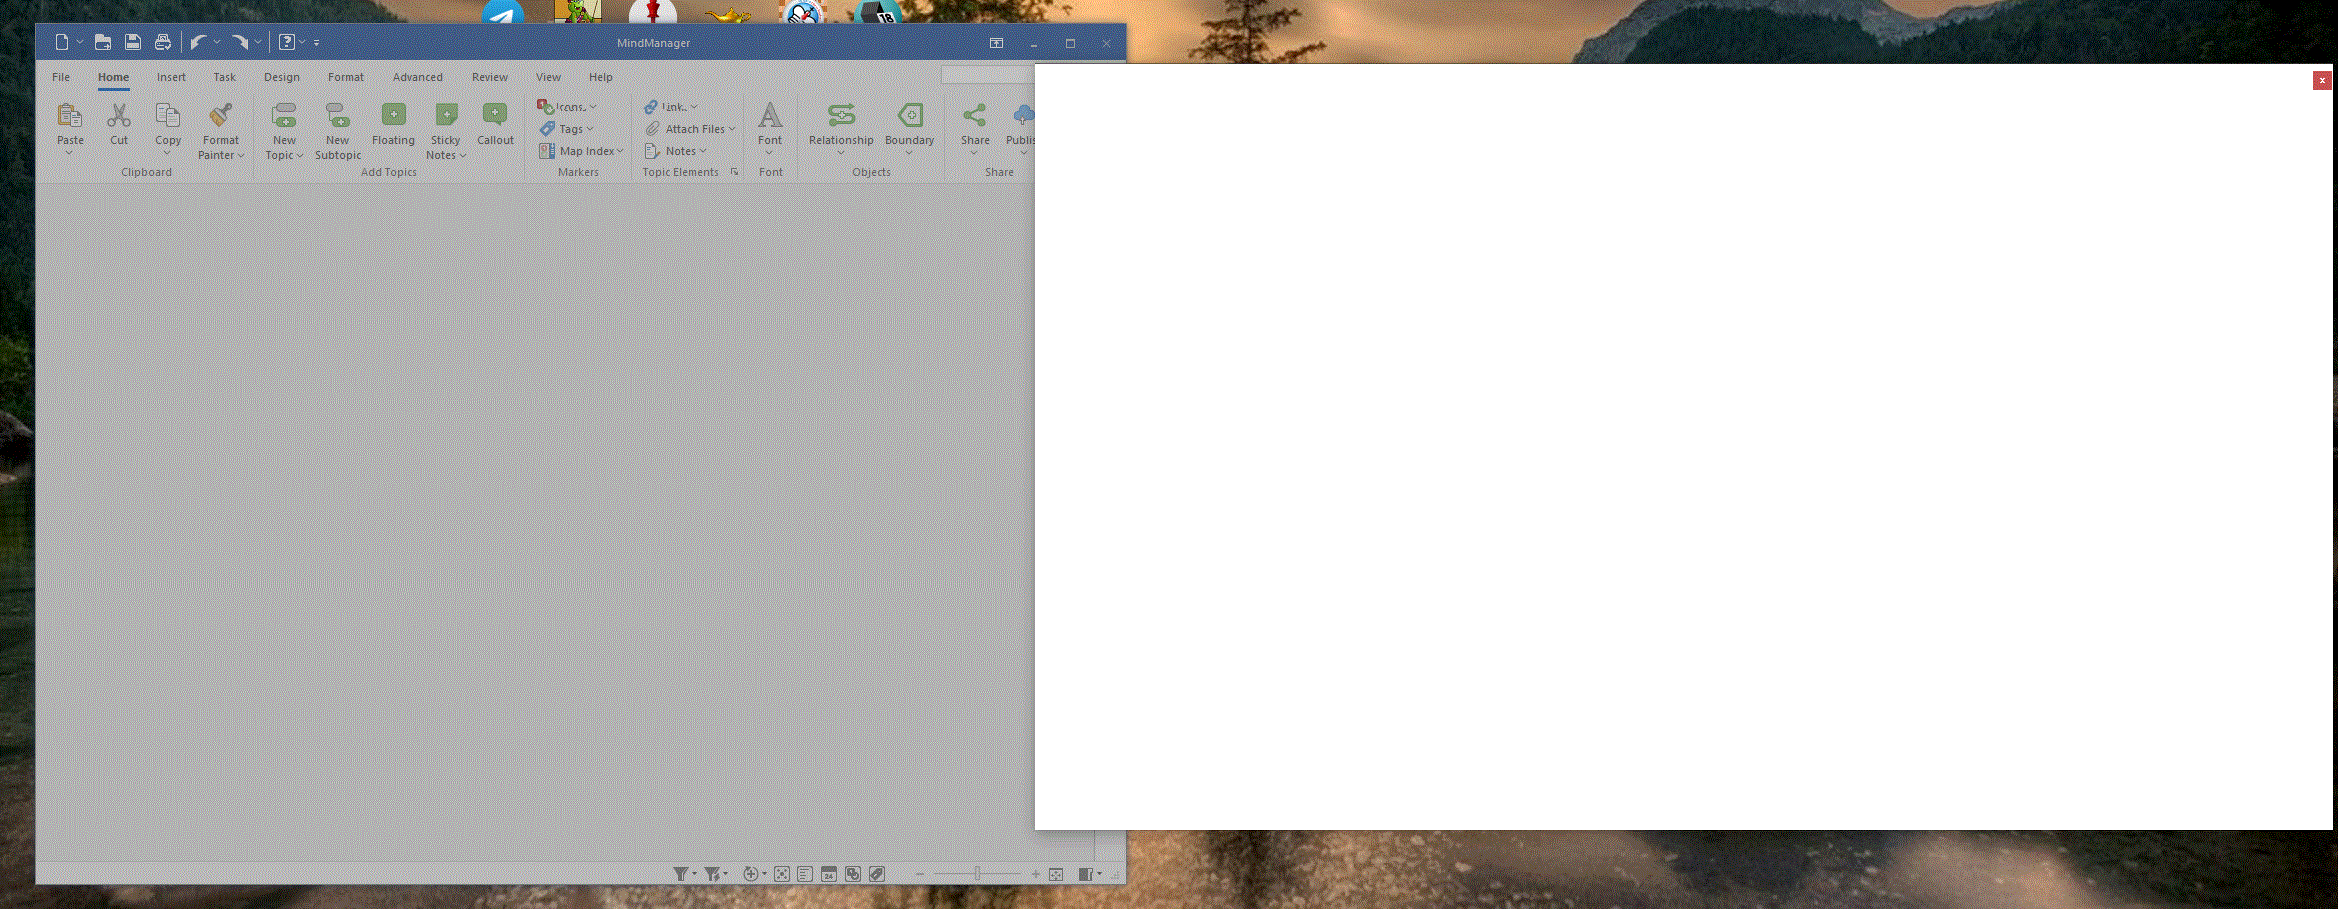Save the map with the floppy icon
2338x909 pixels.
(x=132, y=42)
